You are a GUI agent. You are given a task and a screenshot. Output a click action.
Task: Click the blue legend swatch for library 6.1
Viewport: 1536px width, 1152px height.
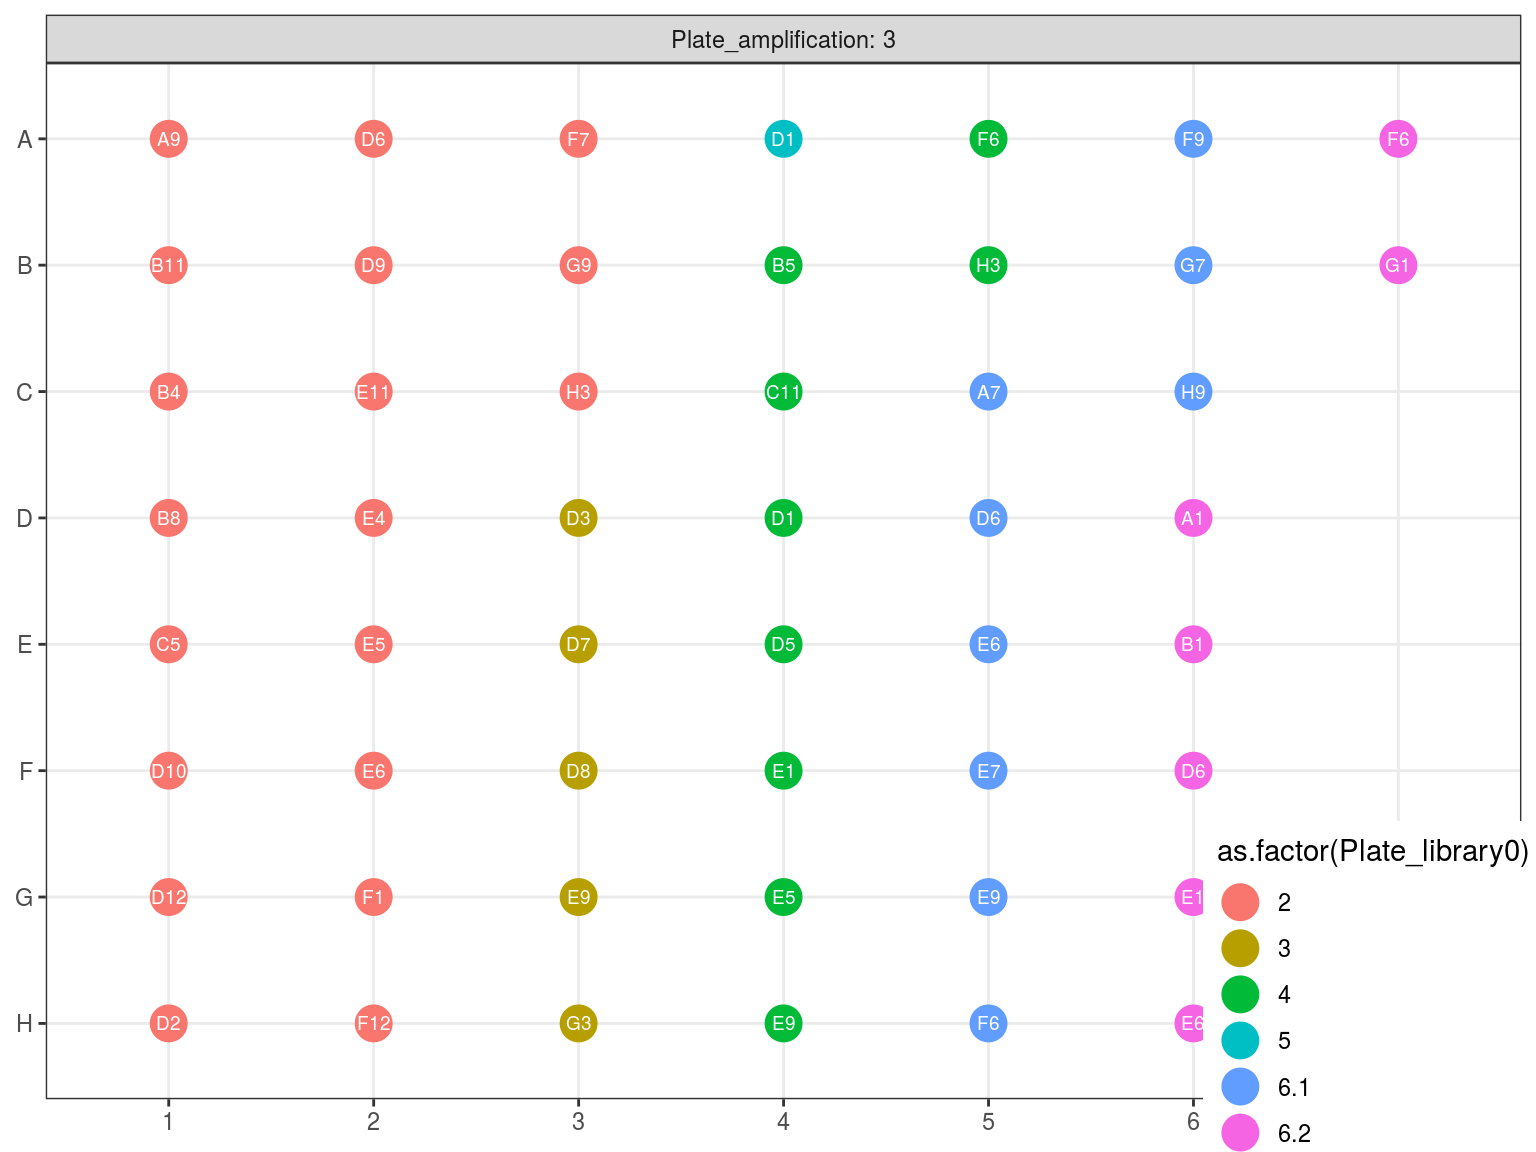pos(1240,1087)
